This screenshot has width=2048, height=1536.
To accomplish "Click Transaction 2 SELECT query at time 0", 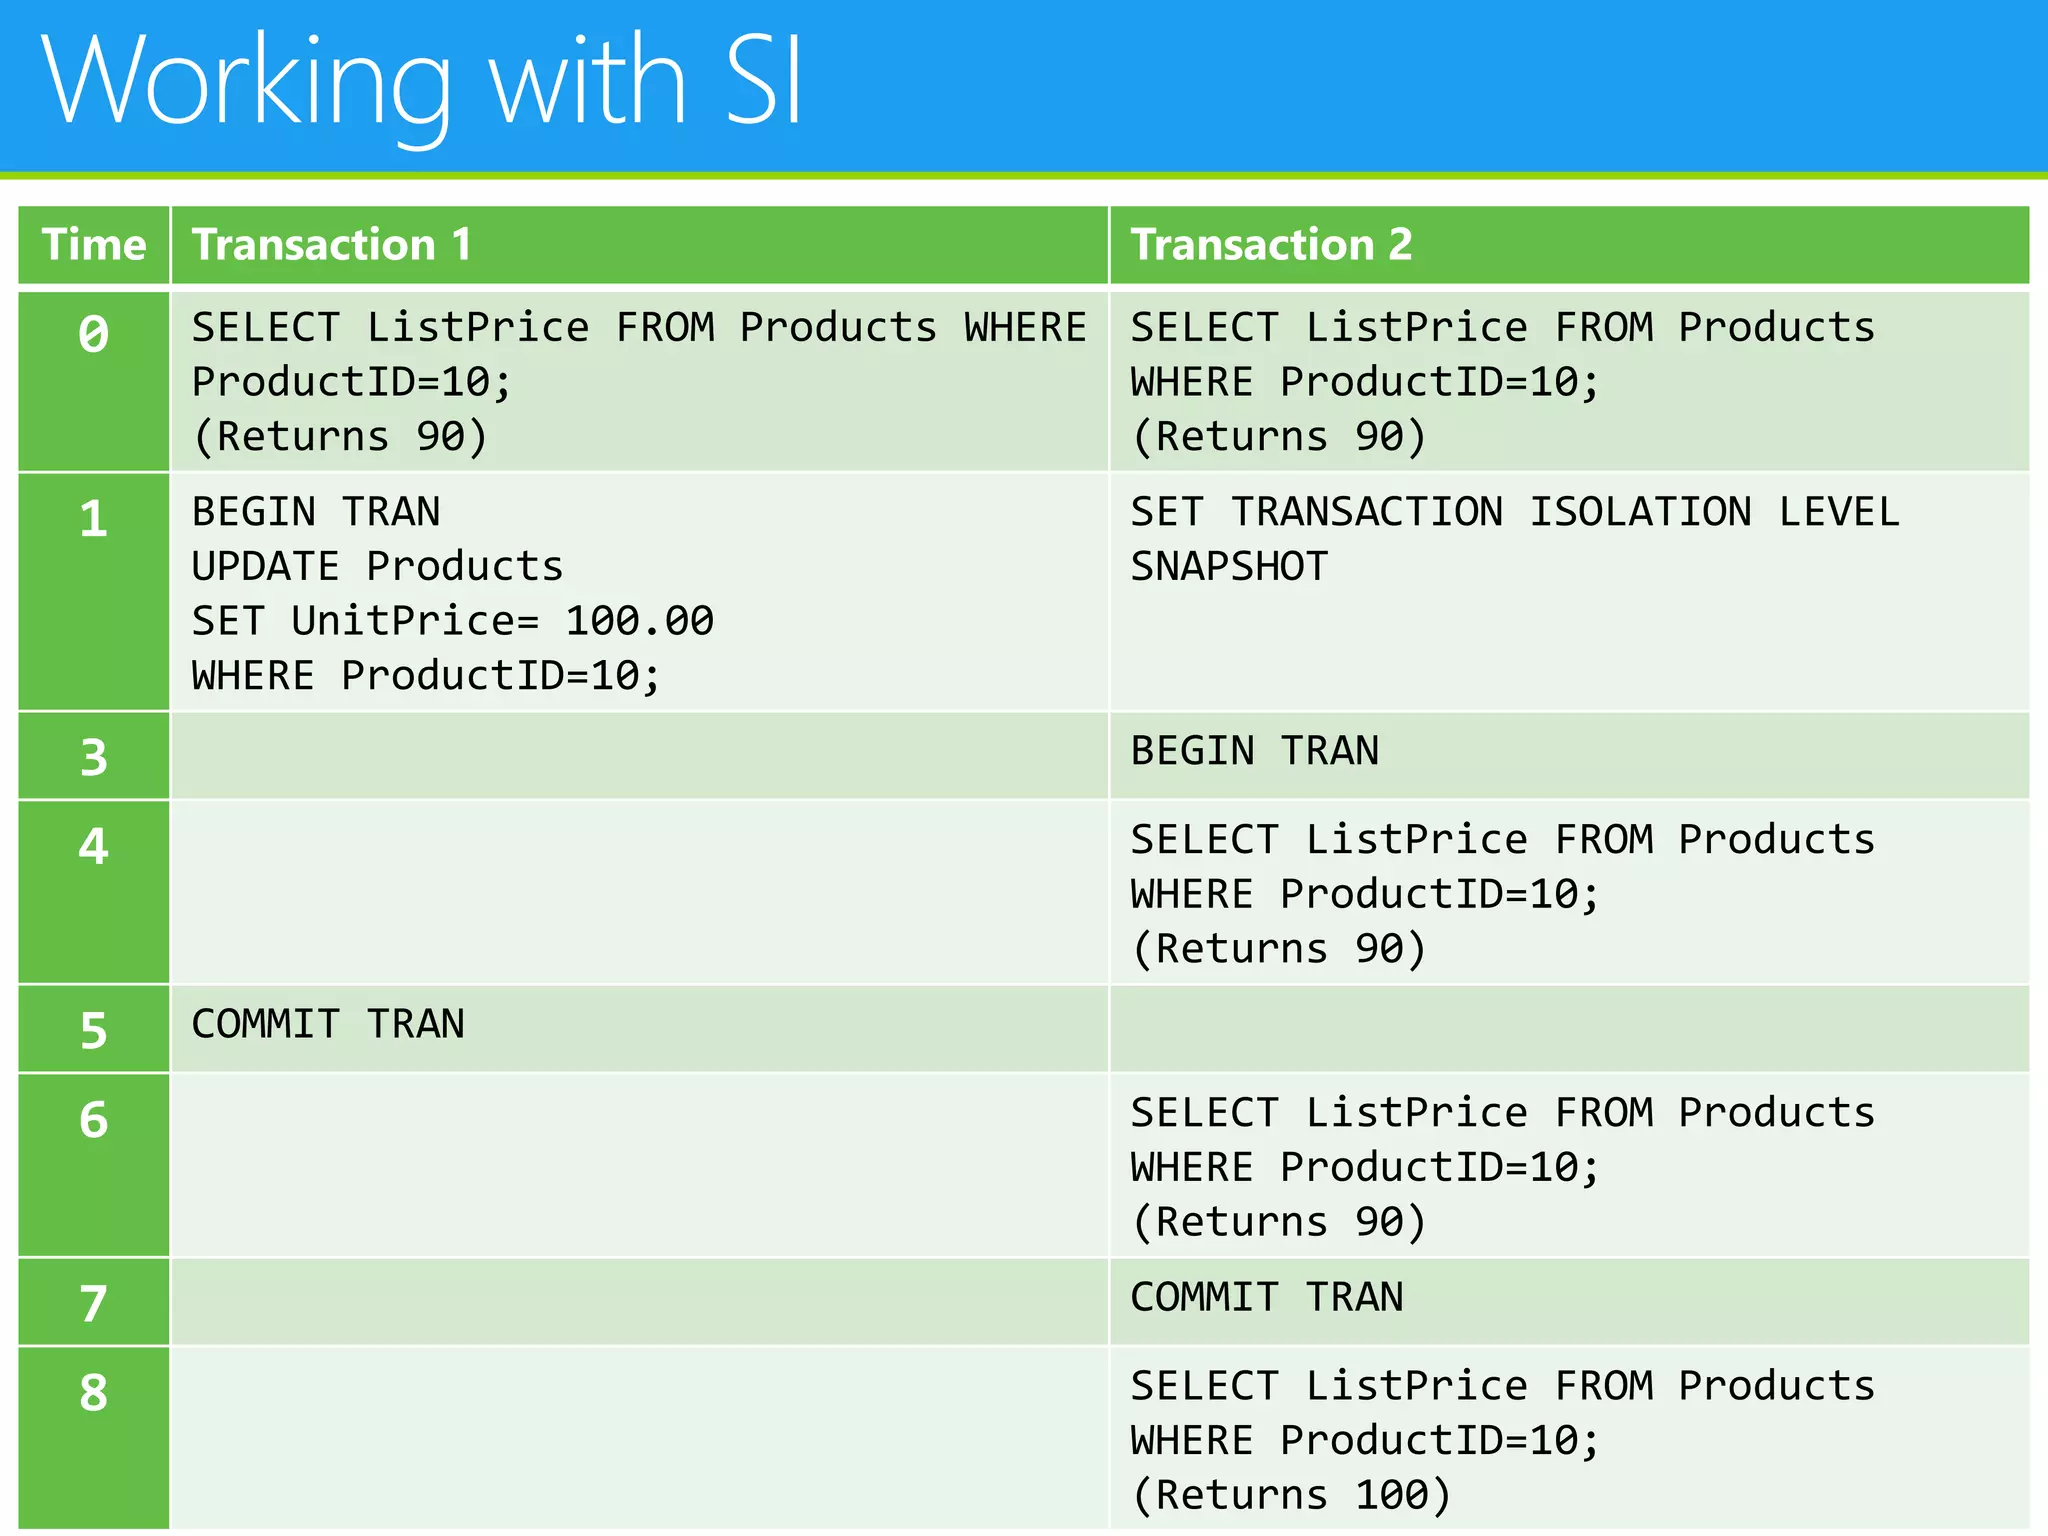I will pyautogui.click(x=1502, y=381).
